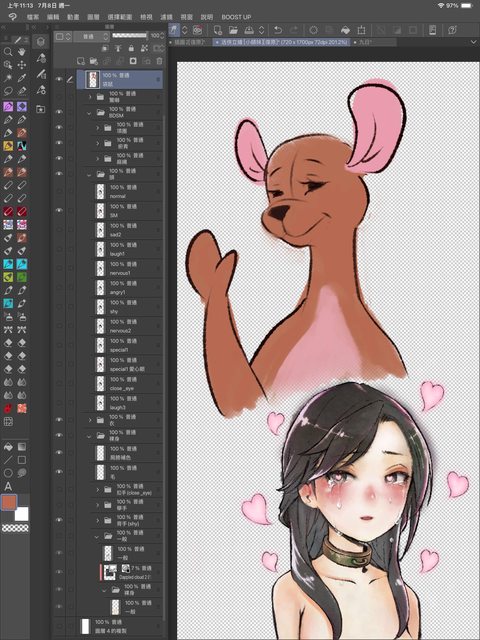
Task: Open the 編輯 menu
Action: (x=53, y=17)
